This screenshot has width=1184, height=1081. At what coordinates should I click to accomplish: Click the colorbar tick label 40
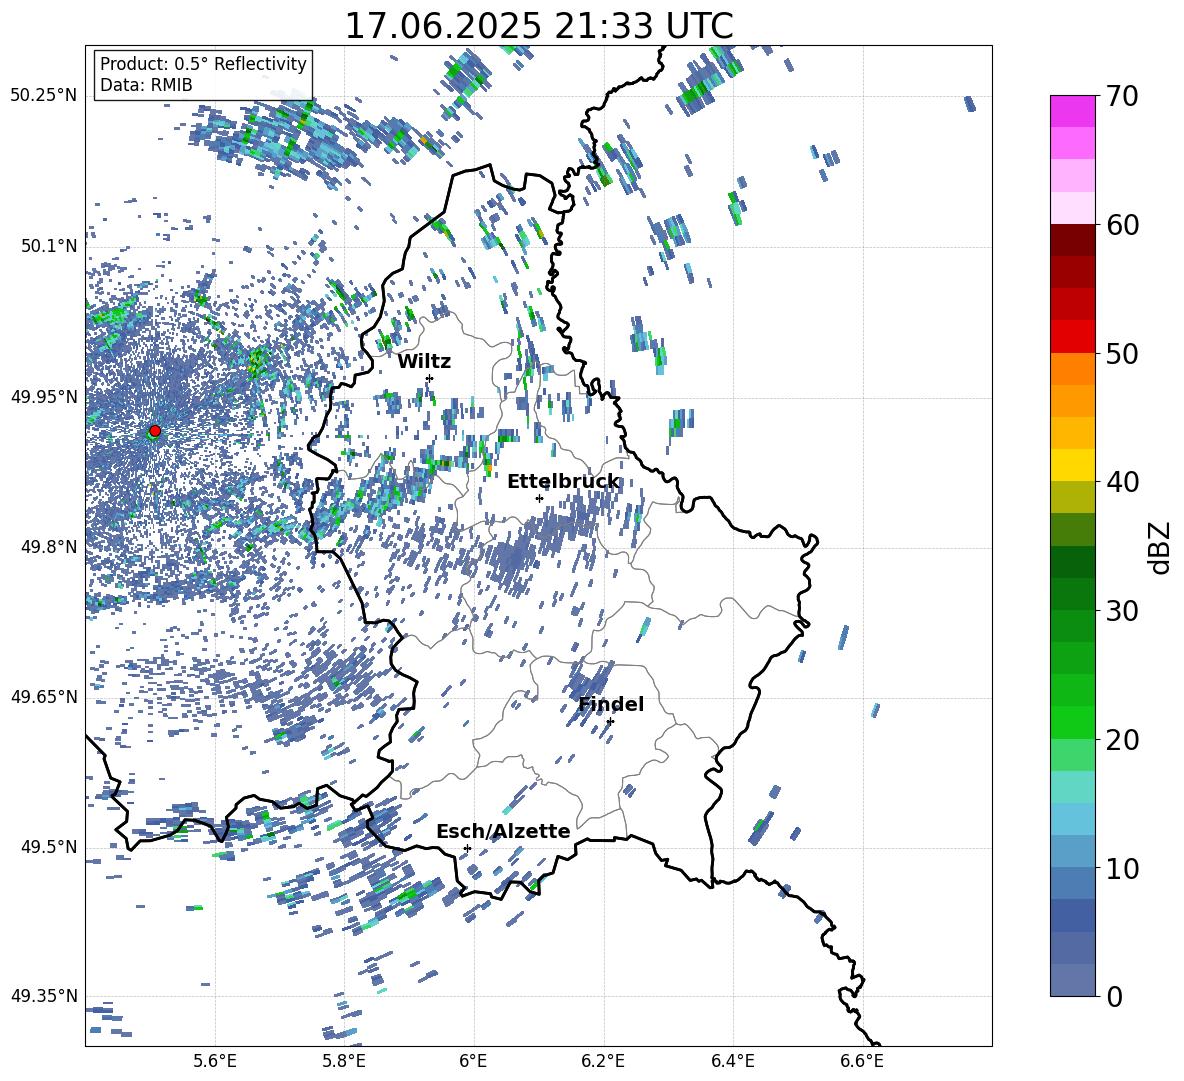pos(1122,482)
